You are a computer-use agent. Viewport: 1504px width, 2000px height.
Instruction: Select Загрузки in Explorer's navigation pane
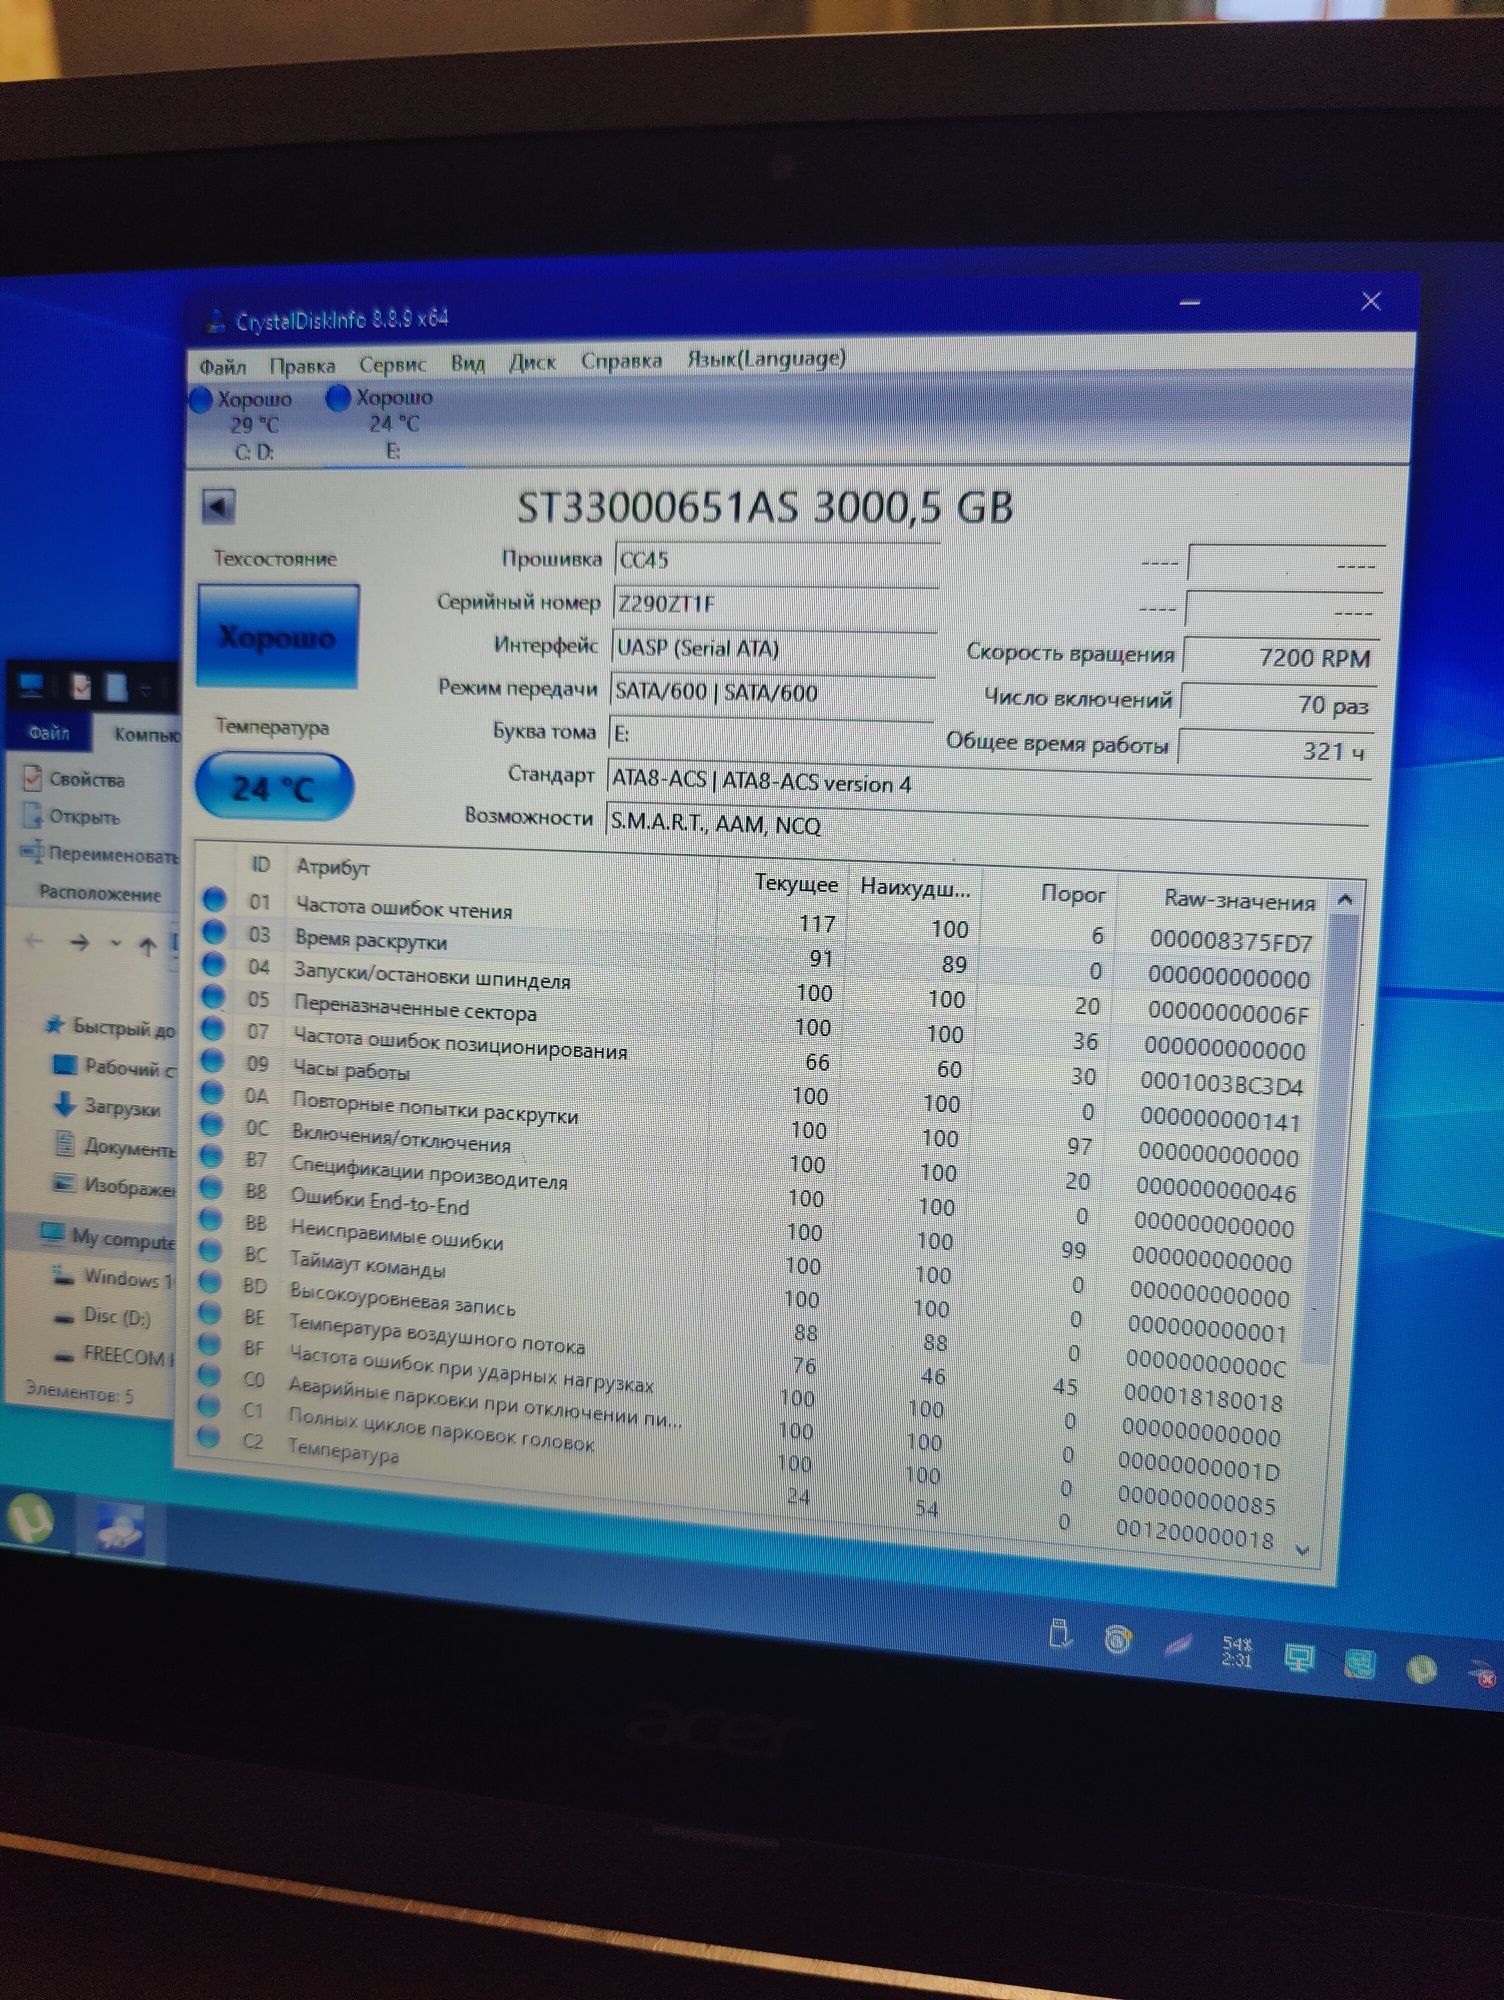pyautogui.click(x=108, y=1107)
